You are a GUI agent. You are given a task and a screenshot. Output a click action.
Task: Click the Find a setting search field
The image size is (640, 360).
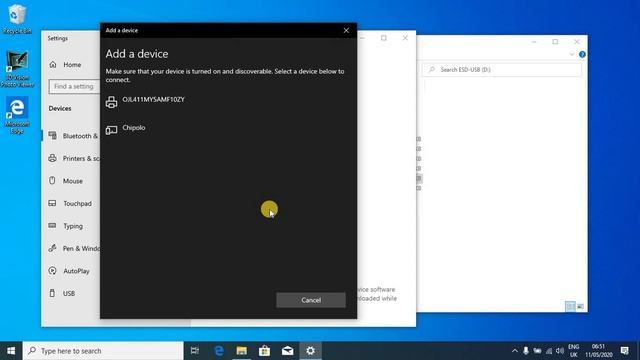[75, 87]
